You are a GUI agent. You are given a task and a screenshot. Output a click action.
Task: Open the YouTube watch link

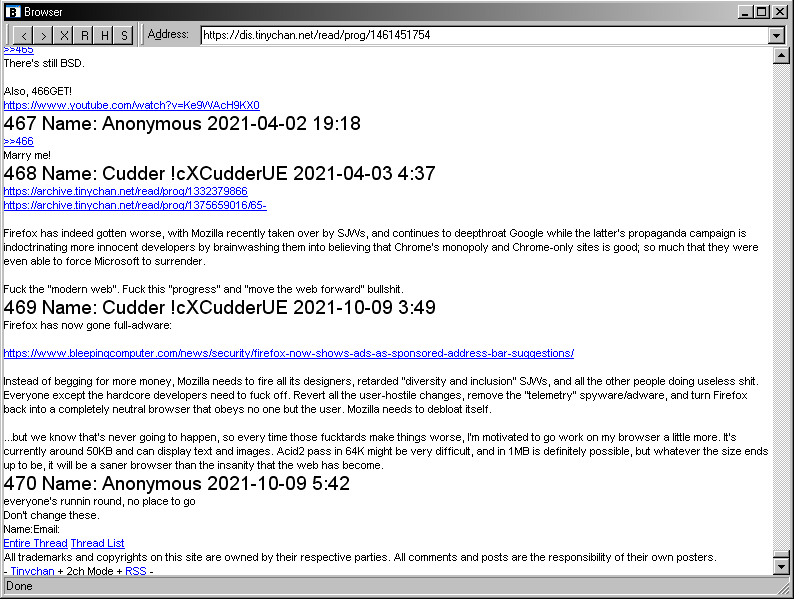coord(131,105)
